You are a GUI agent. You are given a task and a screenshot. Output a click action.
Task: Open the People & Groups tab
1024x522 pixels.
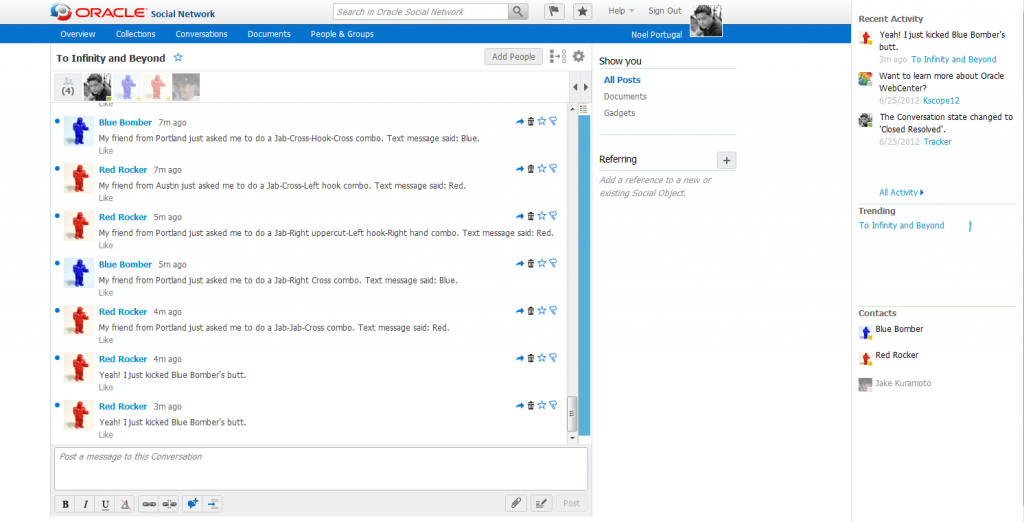[342, 34]
